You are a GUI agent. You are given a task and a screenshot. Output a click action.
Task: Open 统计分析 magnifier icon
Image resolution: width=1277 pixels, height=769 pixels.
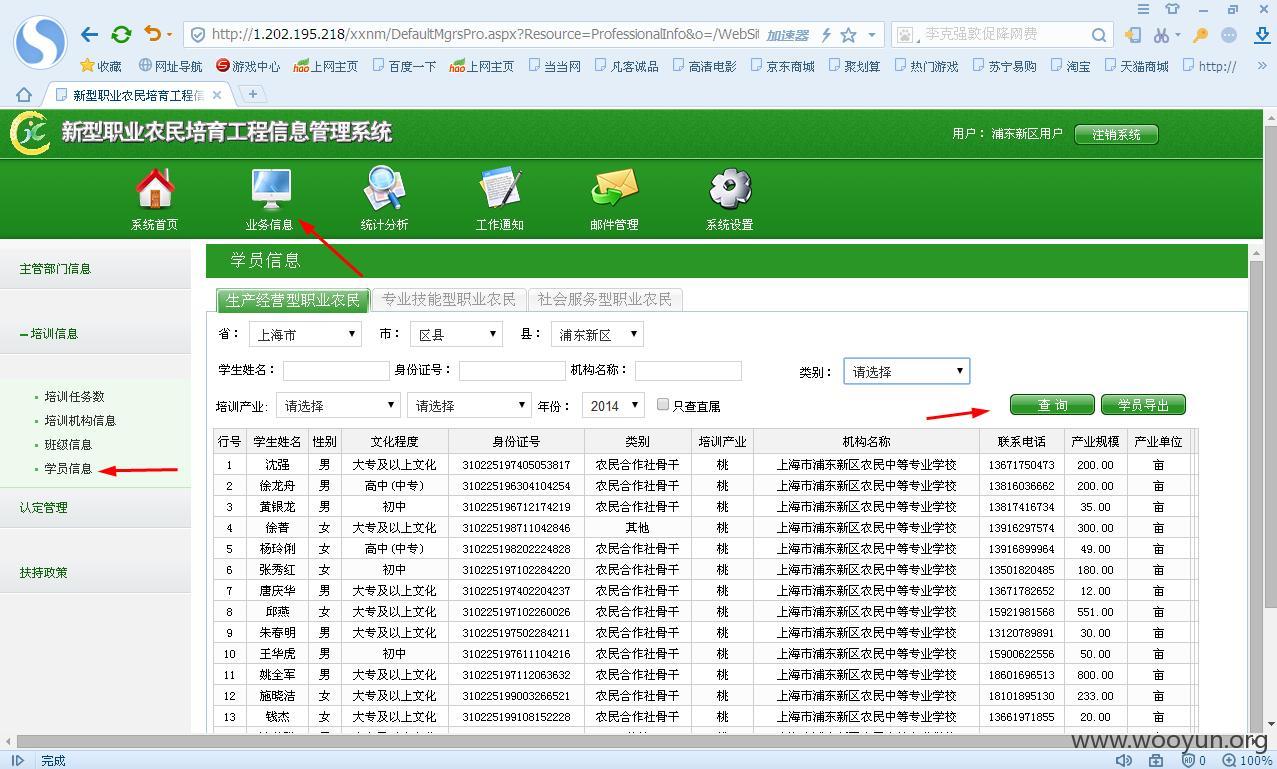(x=384, y=189)
